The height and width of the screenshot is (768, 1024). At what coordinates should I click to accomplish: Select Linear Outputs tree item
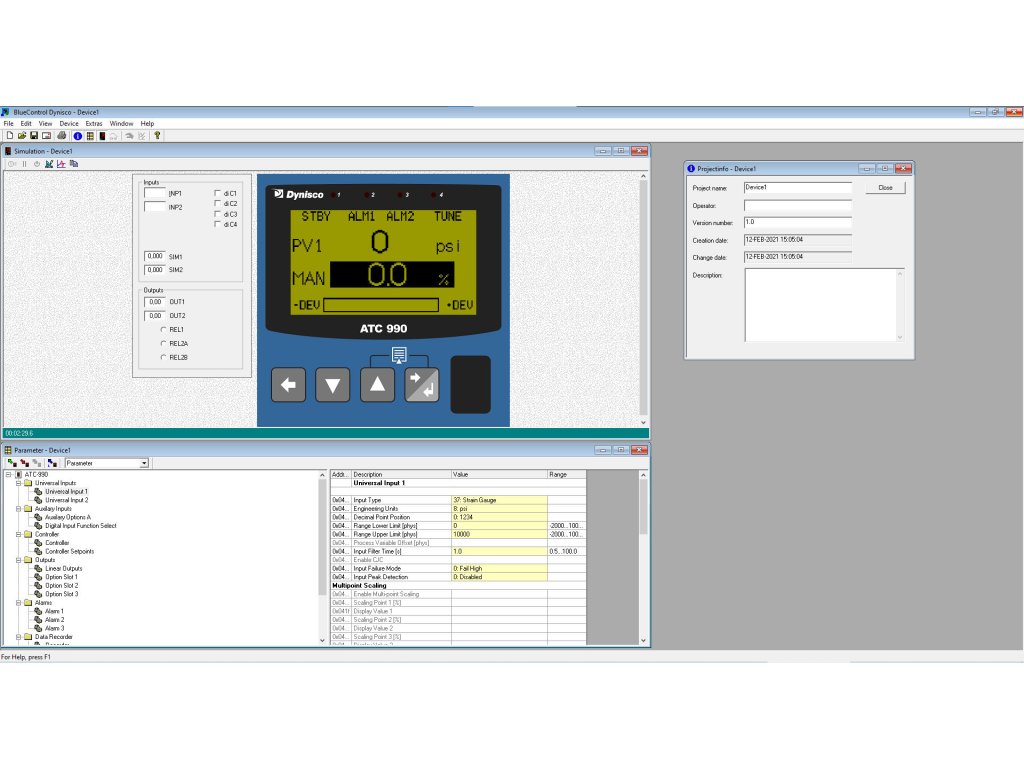[x=63, y=568]
